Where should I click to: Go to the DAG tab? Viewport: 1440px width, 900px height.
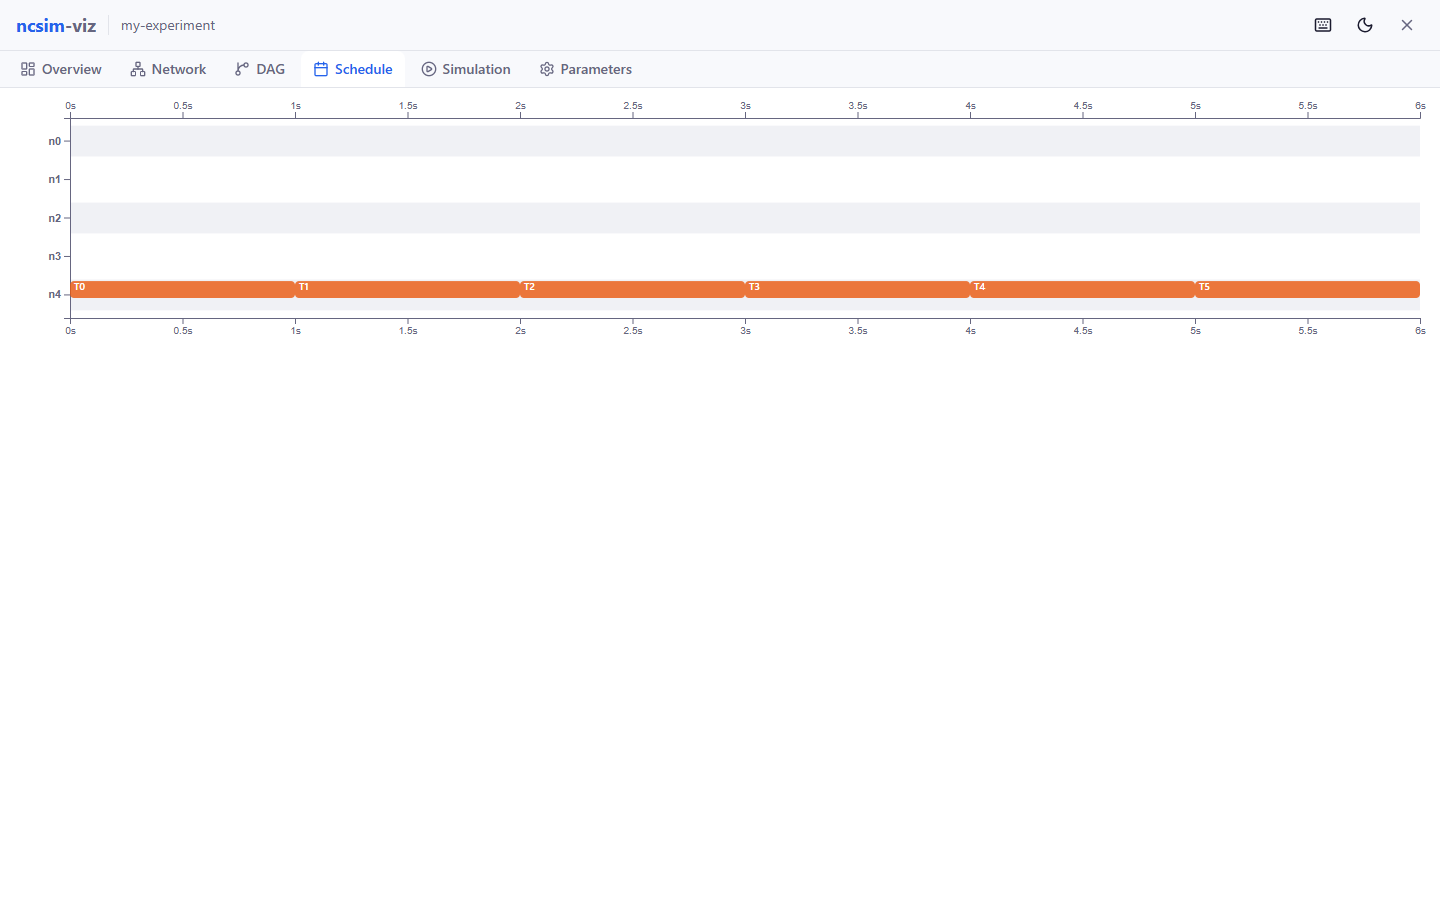click(x=260, y=69)
